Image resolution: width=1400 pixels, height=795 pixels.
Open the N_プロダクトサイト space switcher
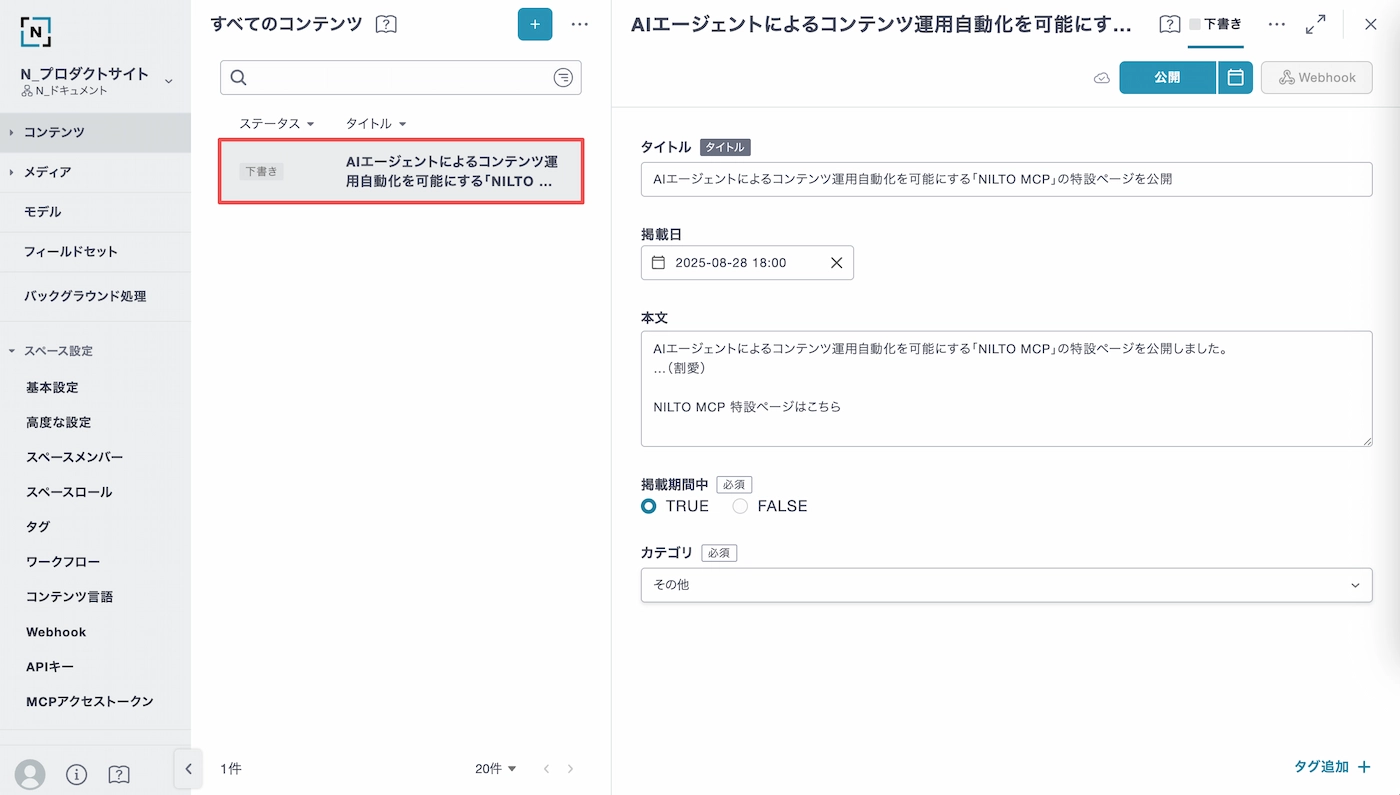tap(97, 80)
